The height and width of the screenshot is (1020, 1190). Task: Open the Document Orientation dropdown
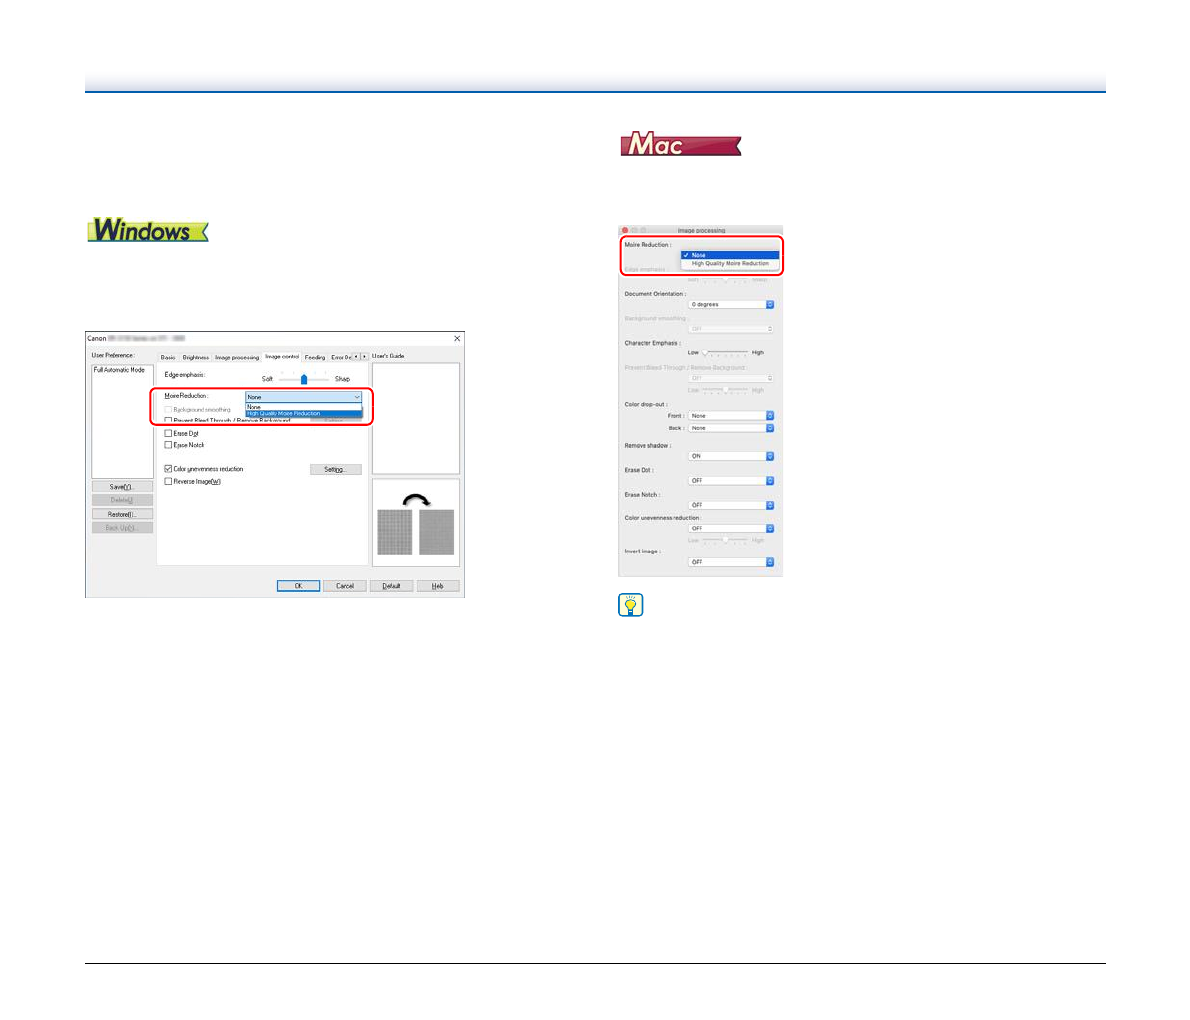(731, 304)
